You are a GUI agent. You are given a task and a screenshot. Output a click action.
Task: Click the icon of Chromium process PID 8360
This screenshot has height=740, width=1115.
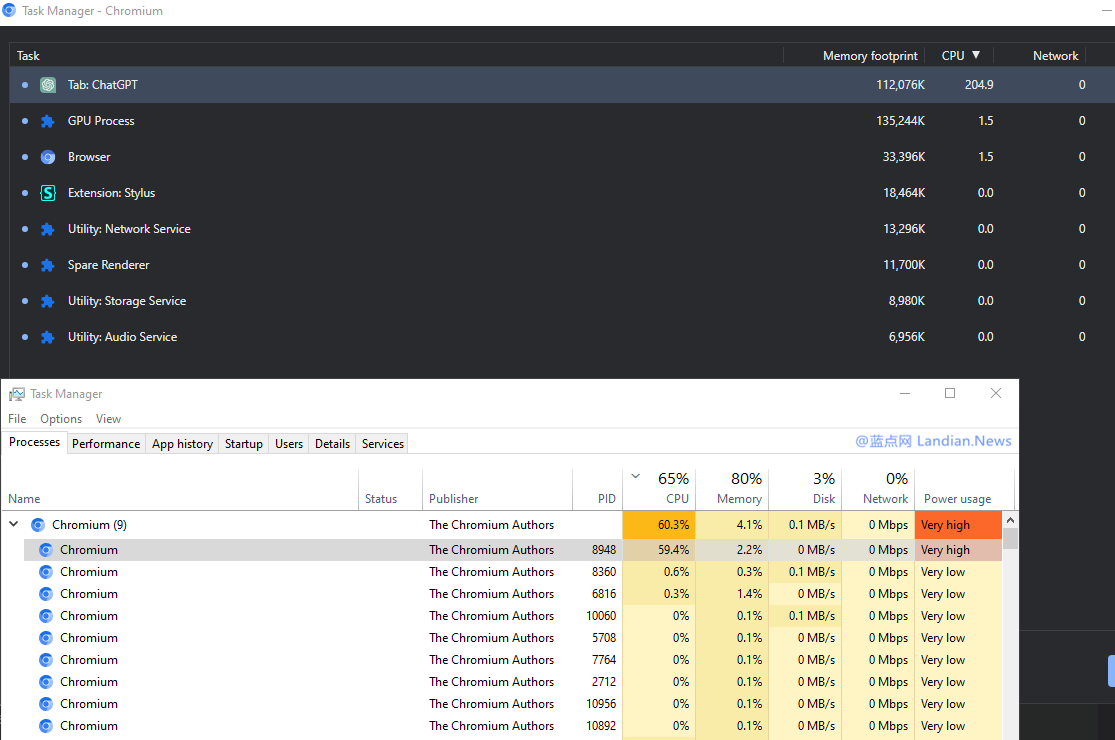point(46,572)
